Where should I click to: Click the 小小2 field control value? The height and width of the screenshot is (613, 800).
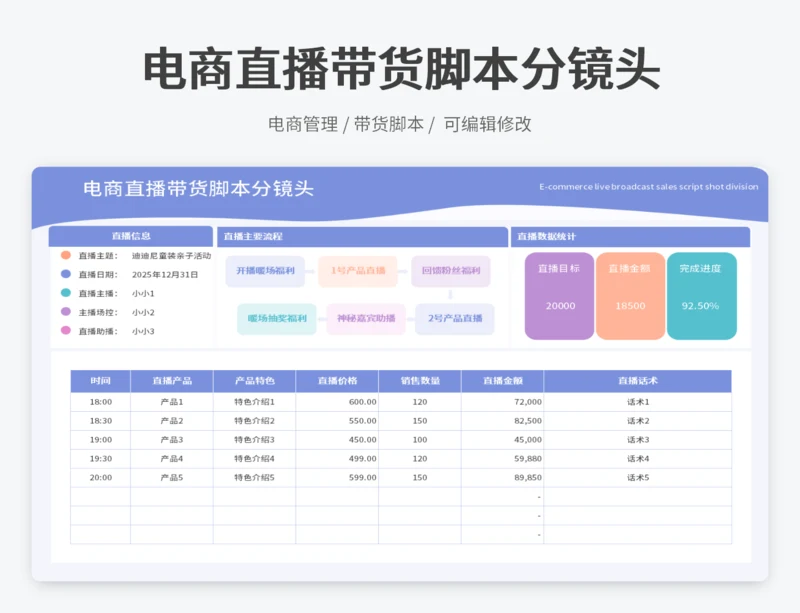coord(143,312)
